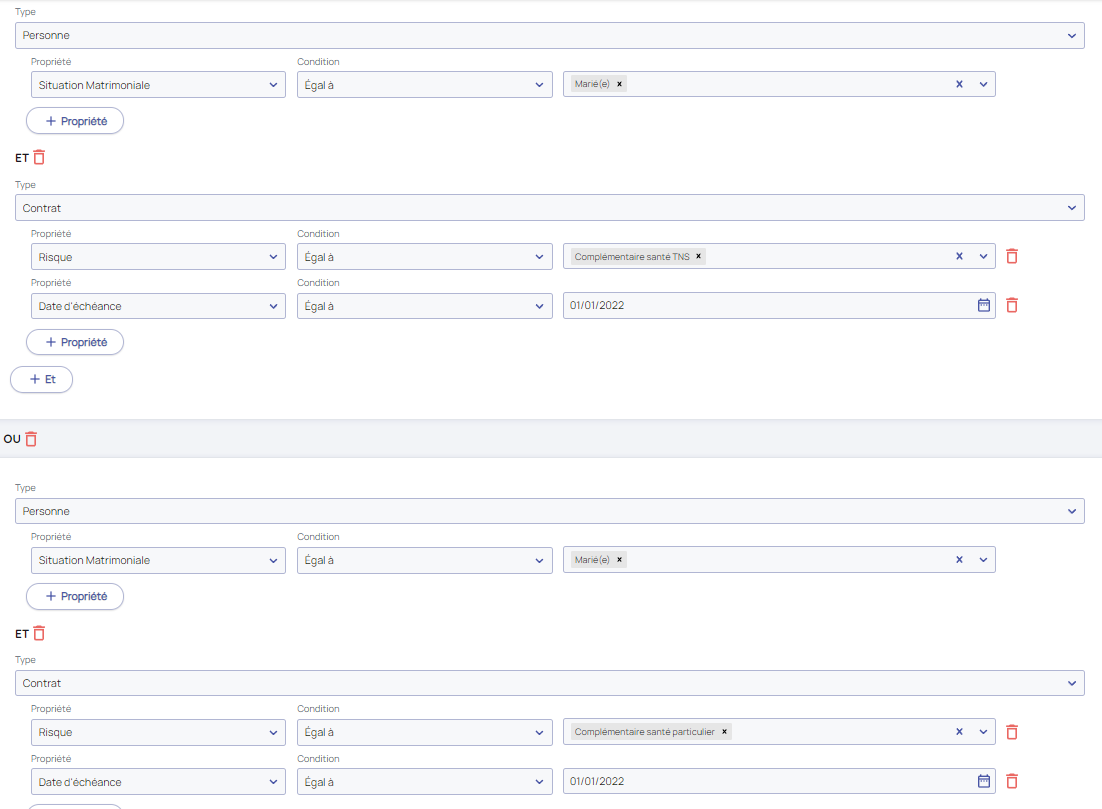Add a property under the topmost Personne block

click(75, 121)
